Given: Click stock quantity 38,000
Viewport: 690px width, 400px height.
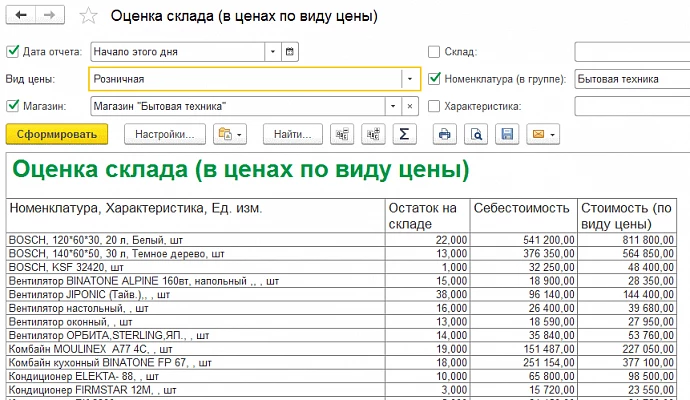Looking at the screenshot, I should point(451,294).
